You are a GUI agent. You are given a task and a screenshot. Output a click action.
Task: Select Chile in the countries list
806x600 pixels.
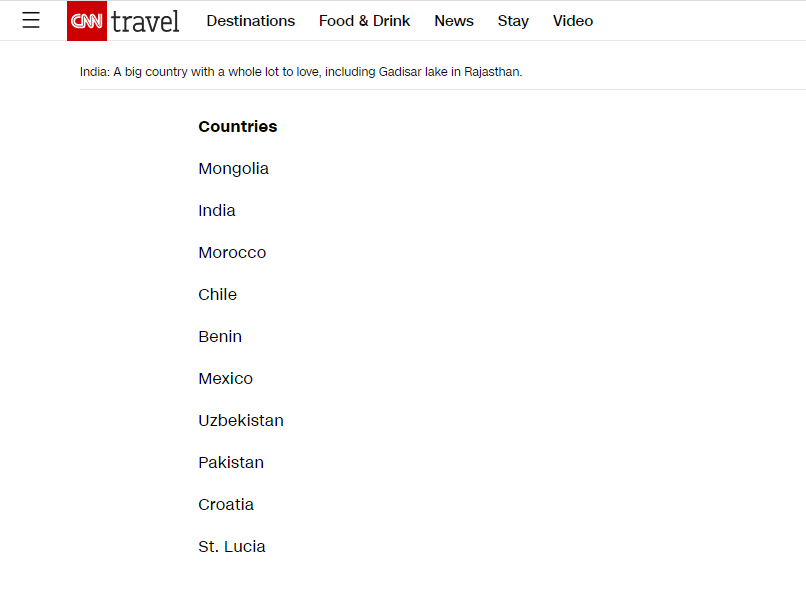click(x=217, y=295)
